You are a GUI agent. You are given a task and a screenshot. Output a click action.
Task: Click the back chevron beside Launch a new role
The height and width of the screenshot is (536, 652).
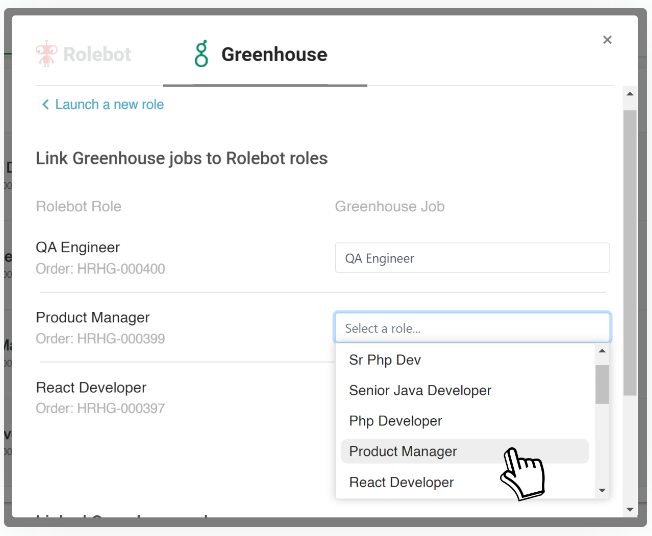[x=45, y=105]
